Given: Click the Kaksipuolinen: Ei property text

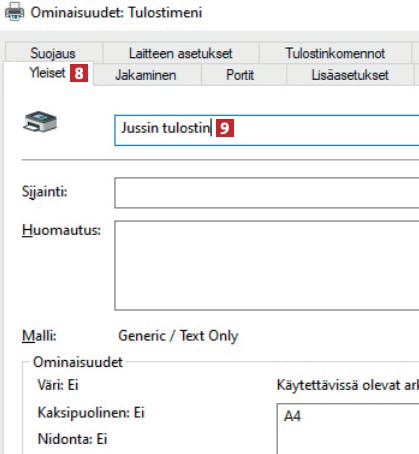Looking at the screenshot, I should [91, 412].
